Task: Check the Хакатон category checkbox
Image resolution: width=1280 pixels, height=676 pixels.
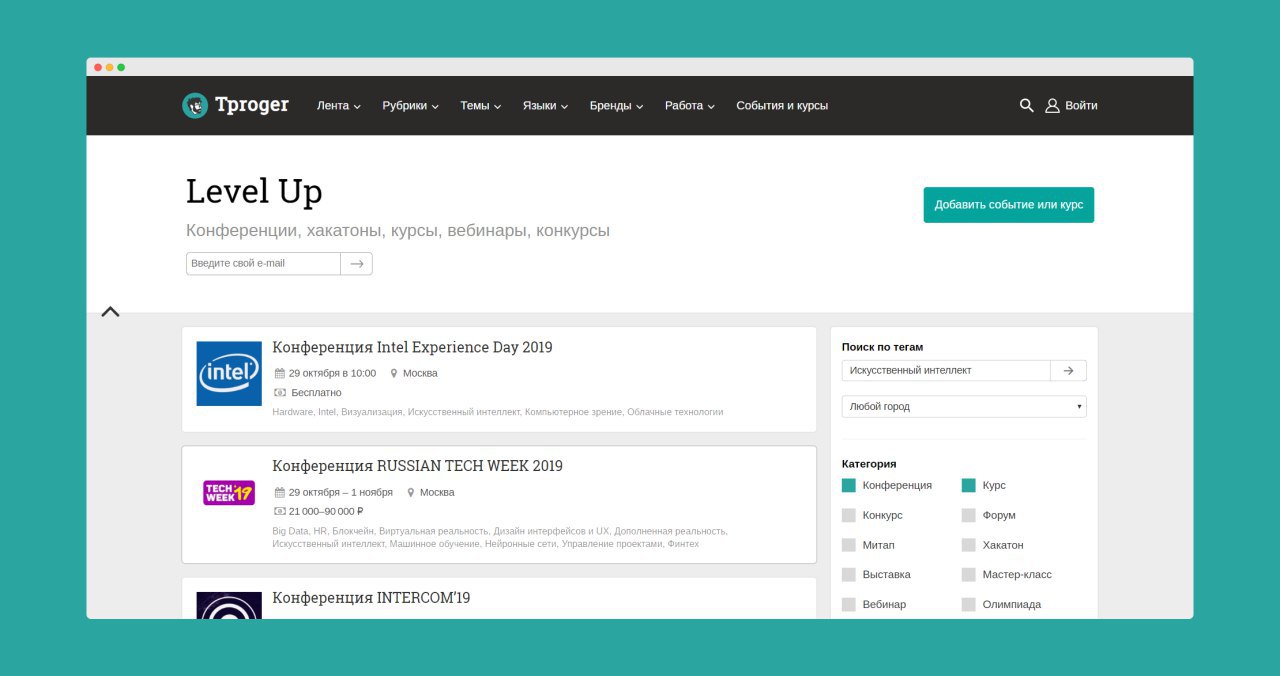Action: 969,545
